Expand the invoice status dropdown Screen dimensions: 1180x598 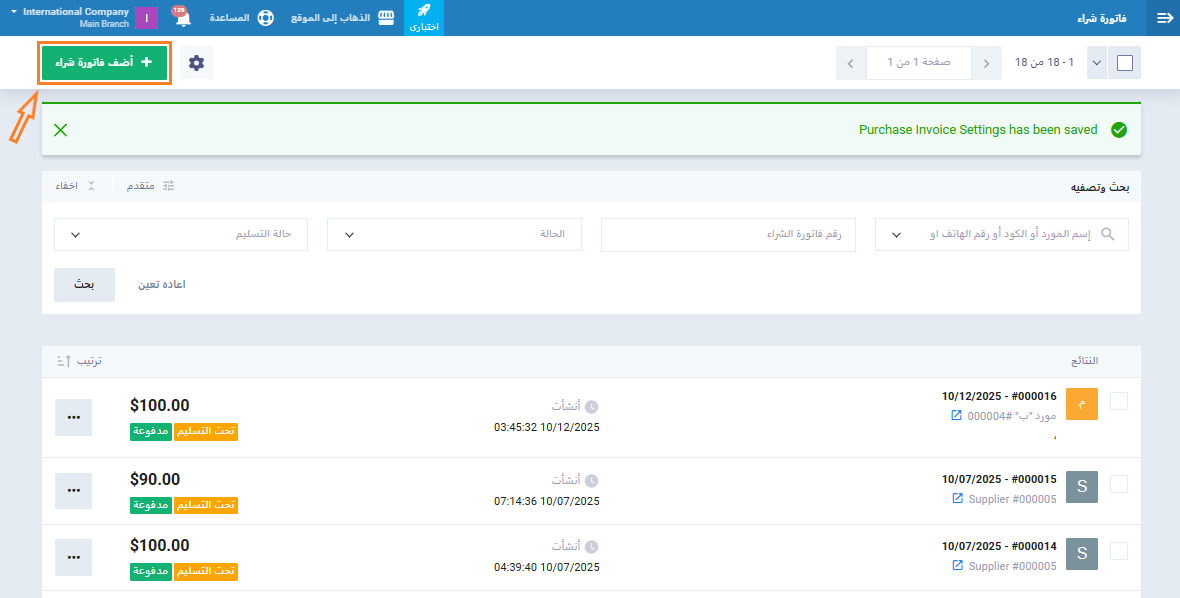pos(454,235)
